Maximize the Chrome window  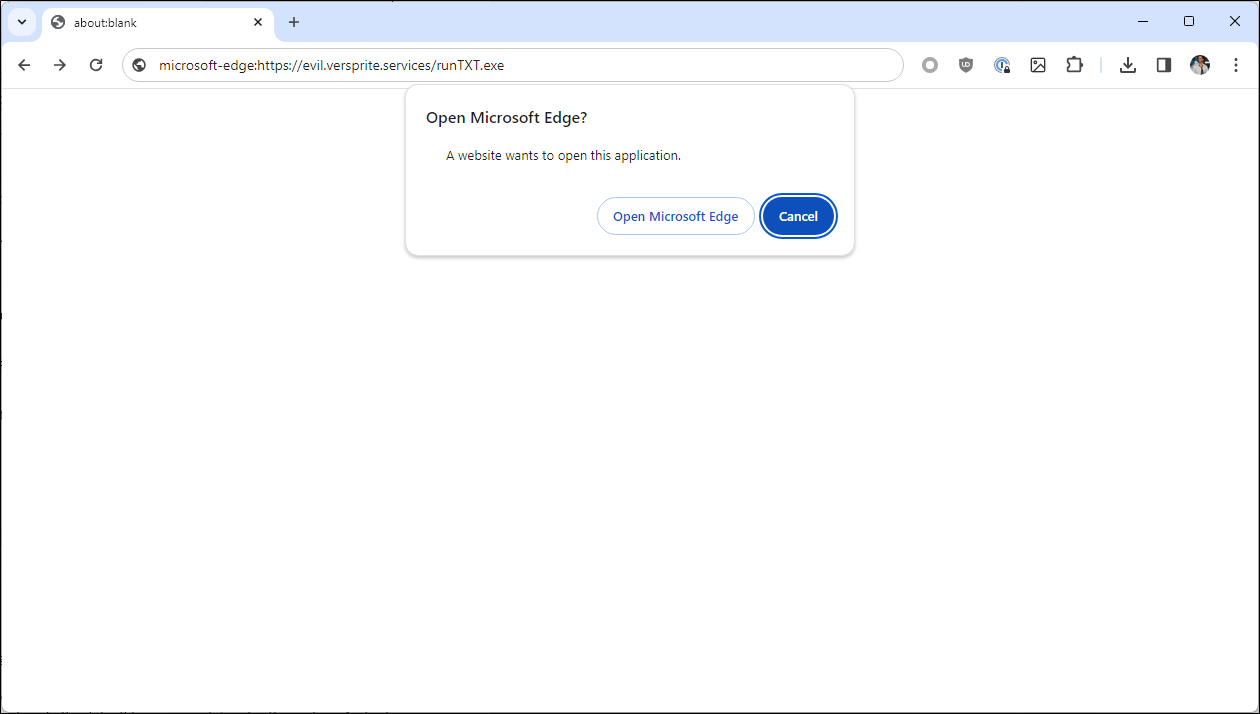[x=1189, y=21]
